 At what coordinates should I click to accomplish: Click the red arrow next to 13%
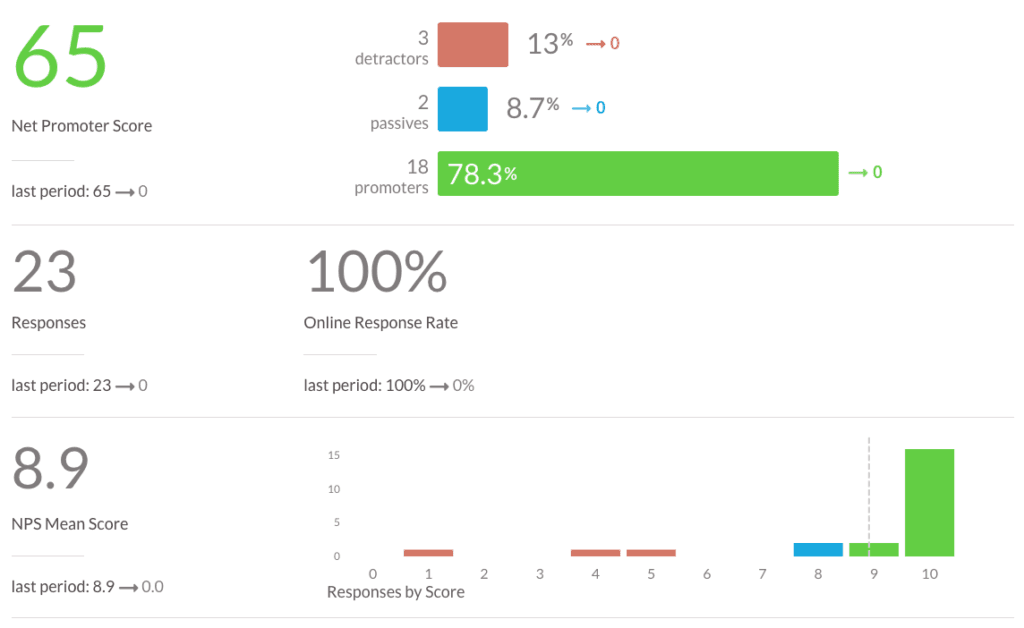pos(595,44)
